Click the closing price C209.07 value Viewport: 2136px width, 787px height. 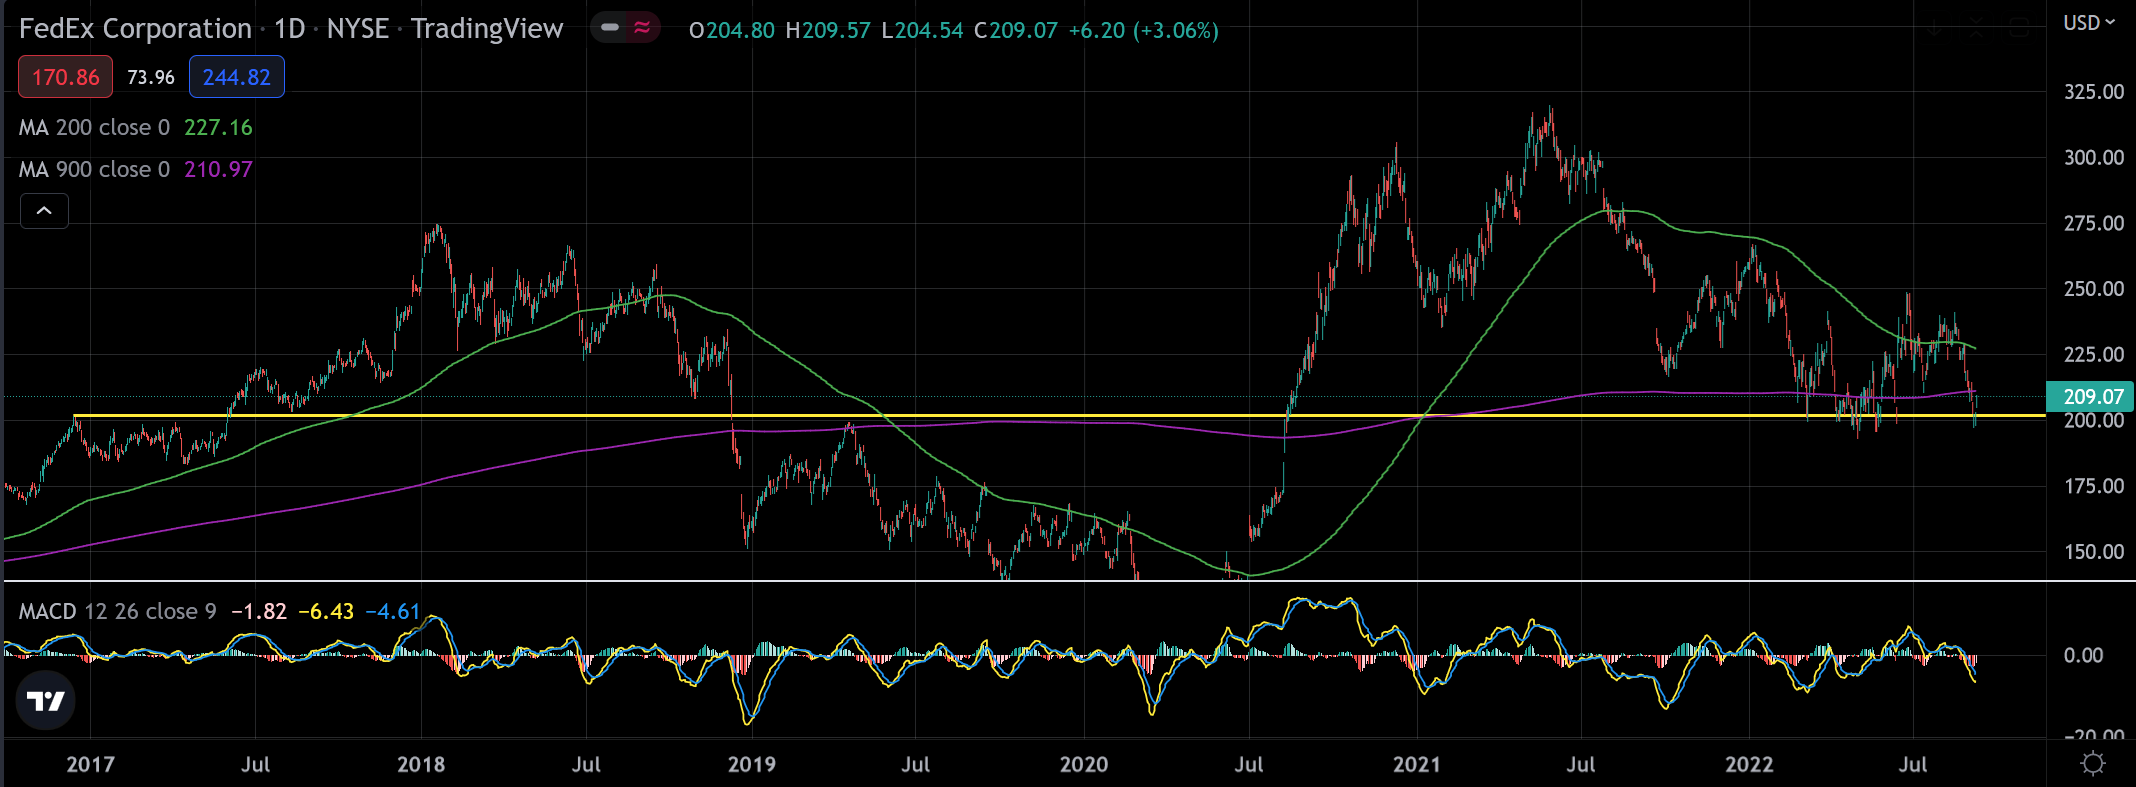(1016, 31)
